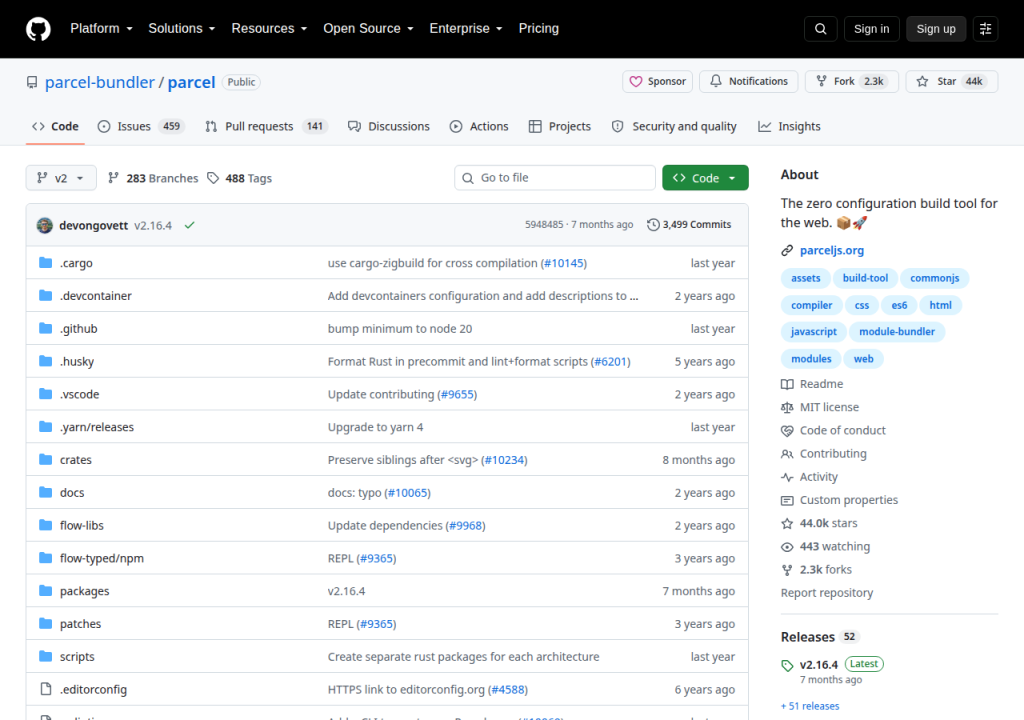
Task: Click the packages folder icon
Action: (x=46, y=591)
